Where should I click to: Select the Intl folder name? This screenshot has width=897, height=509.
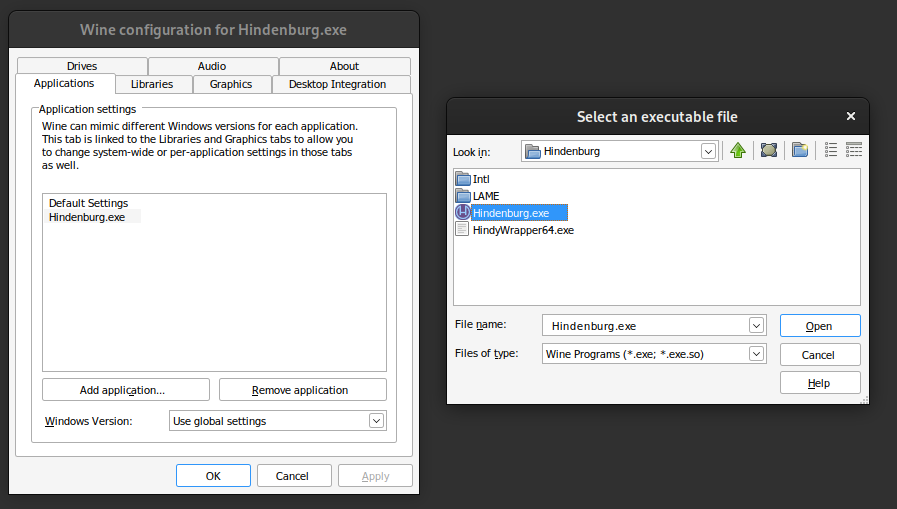(x=481, y=179)
